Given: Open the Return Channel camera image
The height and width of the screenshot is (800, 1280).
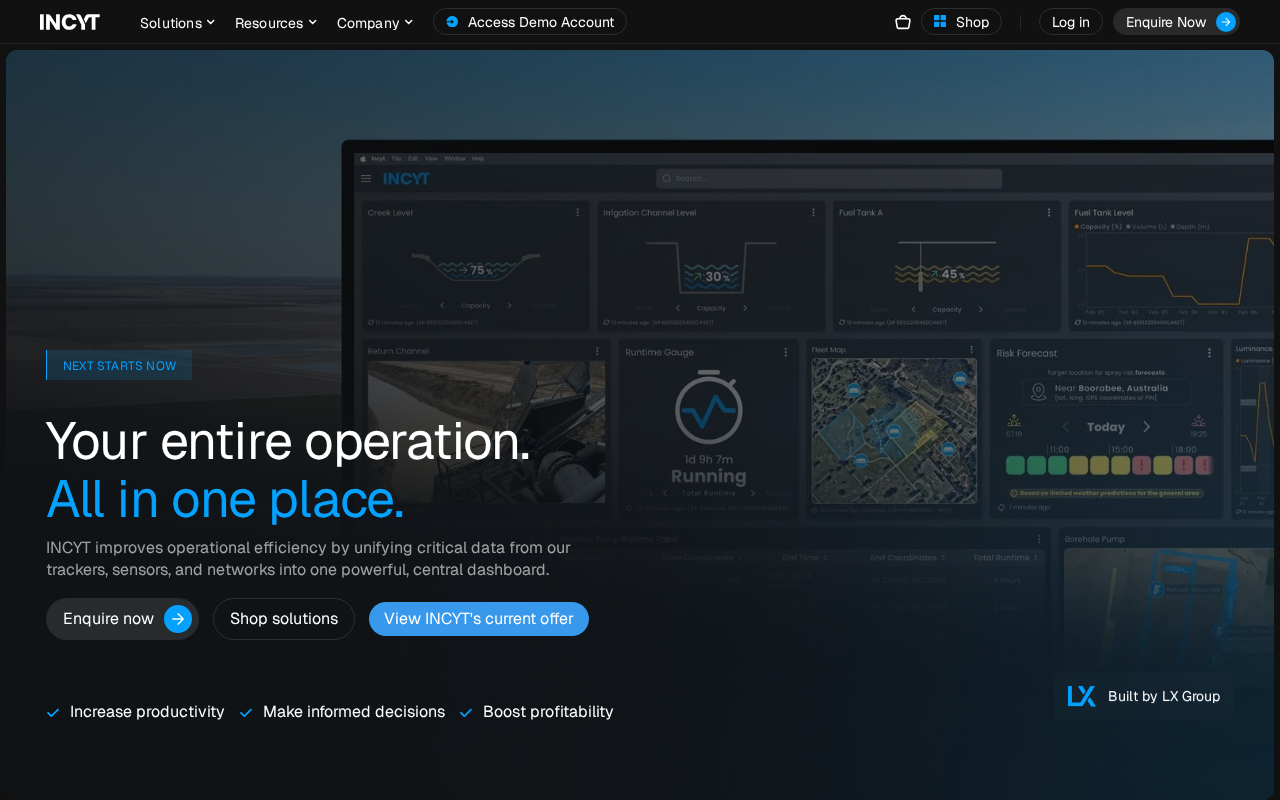Looking at the screenshot, I should (x=486, y=432).
